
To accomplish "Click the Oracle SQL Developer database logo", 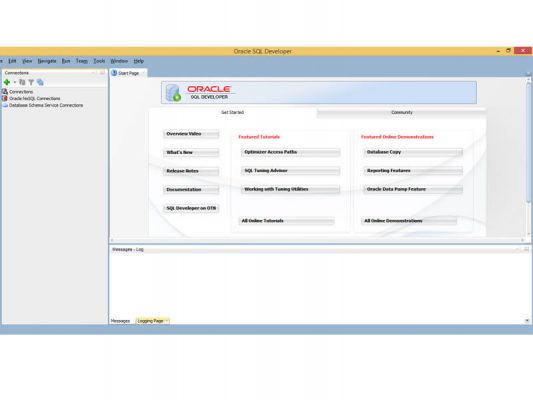I will [x=173, y=93].
